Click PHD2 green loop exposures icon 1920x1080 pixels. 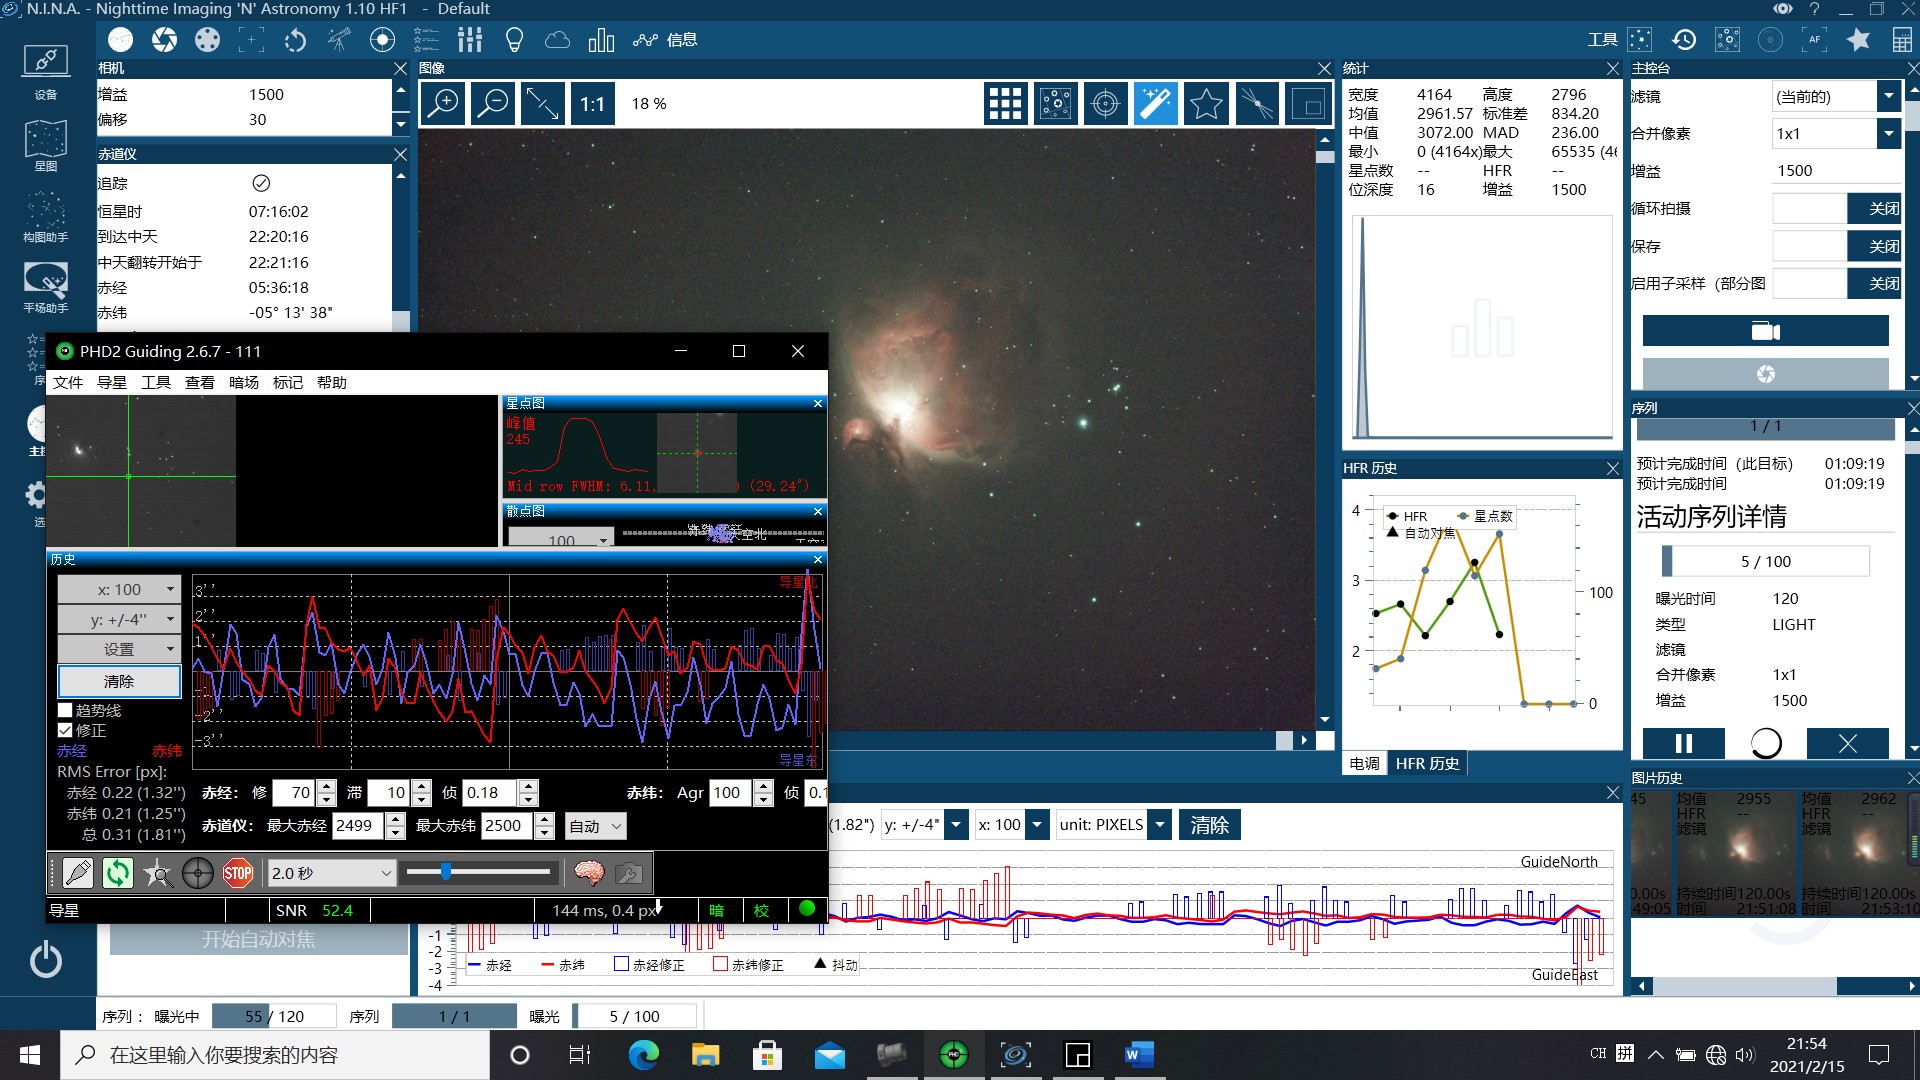[118, 873]
